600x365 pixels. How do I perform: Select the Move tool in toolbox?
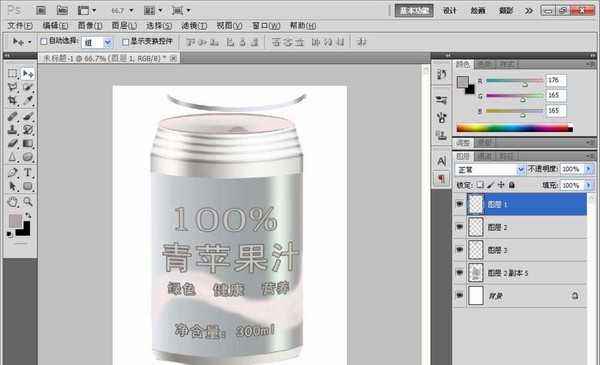28,73
